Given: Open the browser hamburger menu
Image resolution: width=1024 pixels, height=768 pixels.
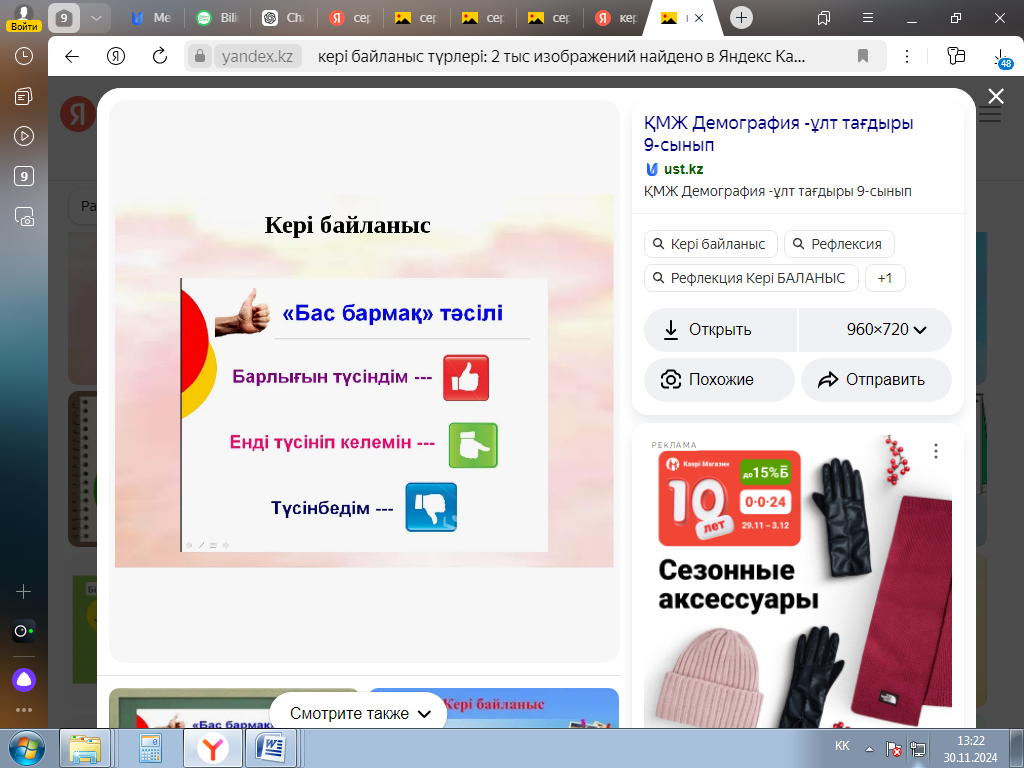Looking at the screenshot, I should [x=868, y=18].
